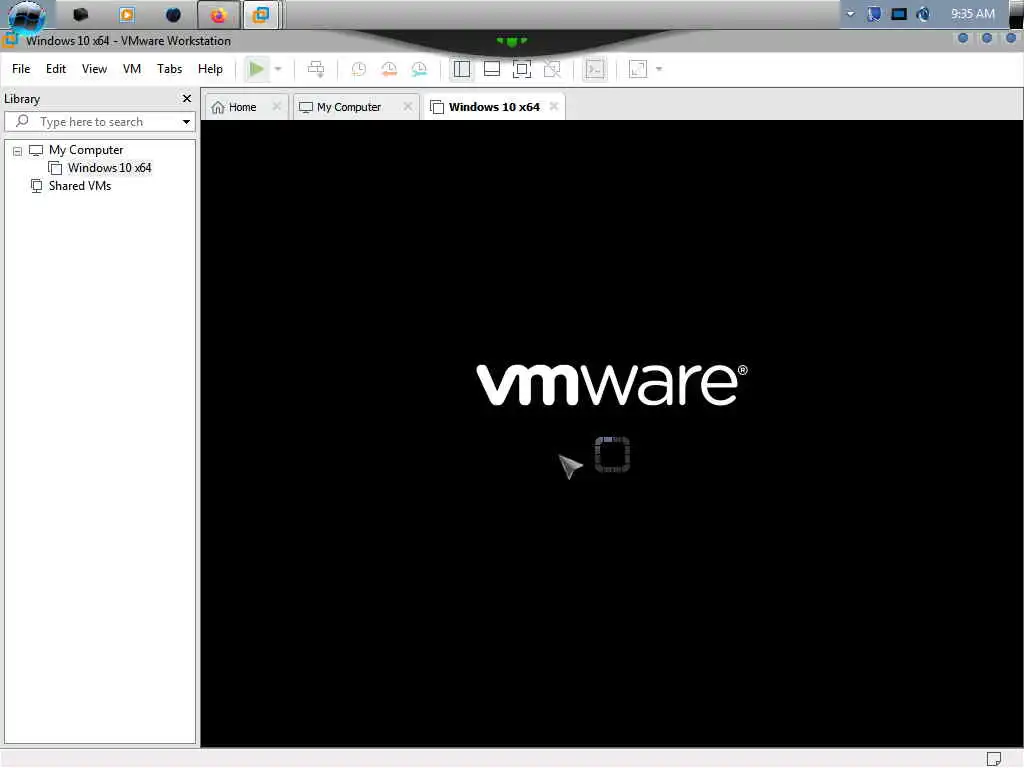The height and width of the screenshot is (768, 1024).
Task: Click the VM icon beside Windows 10 x64 in the tree
Action: [56, 168]
